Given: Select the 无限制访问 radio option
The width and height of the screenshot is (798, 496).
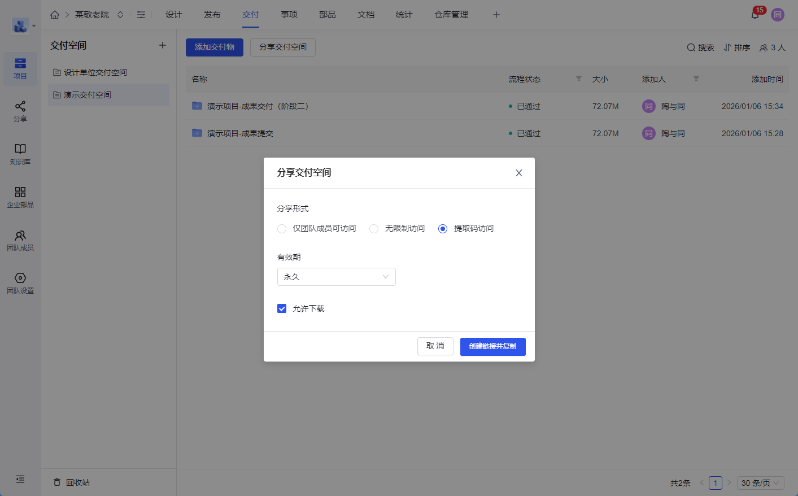Looking at the screenshot, I should tap(374, 229).
